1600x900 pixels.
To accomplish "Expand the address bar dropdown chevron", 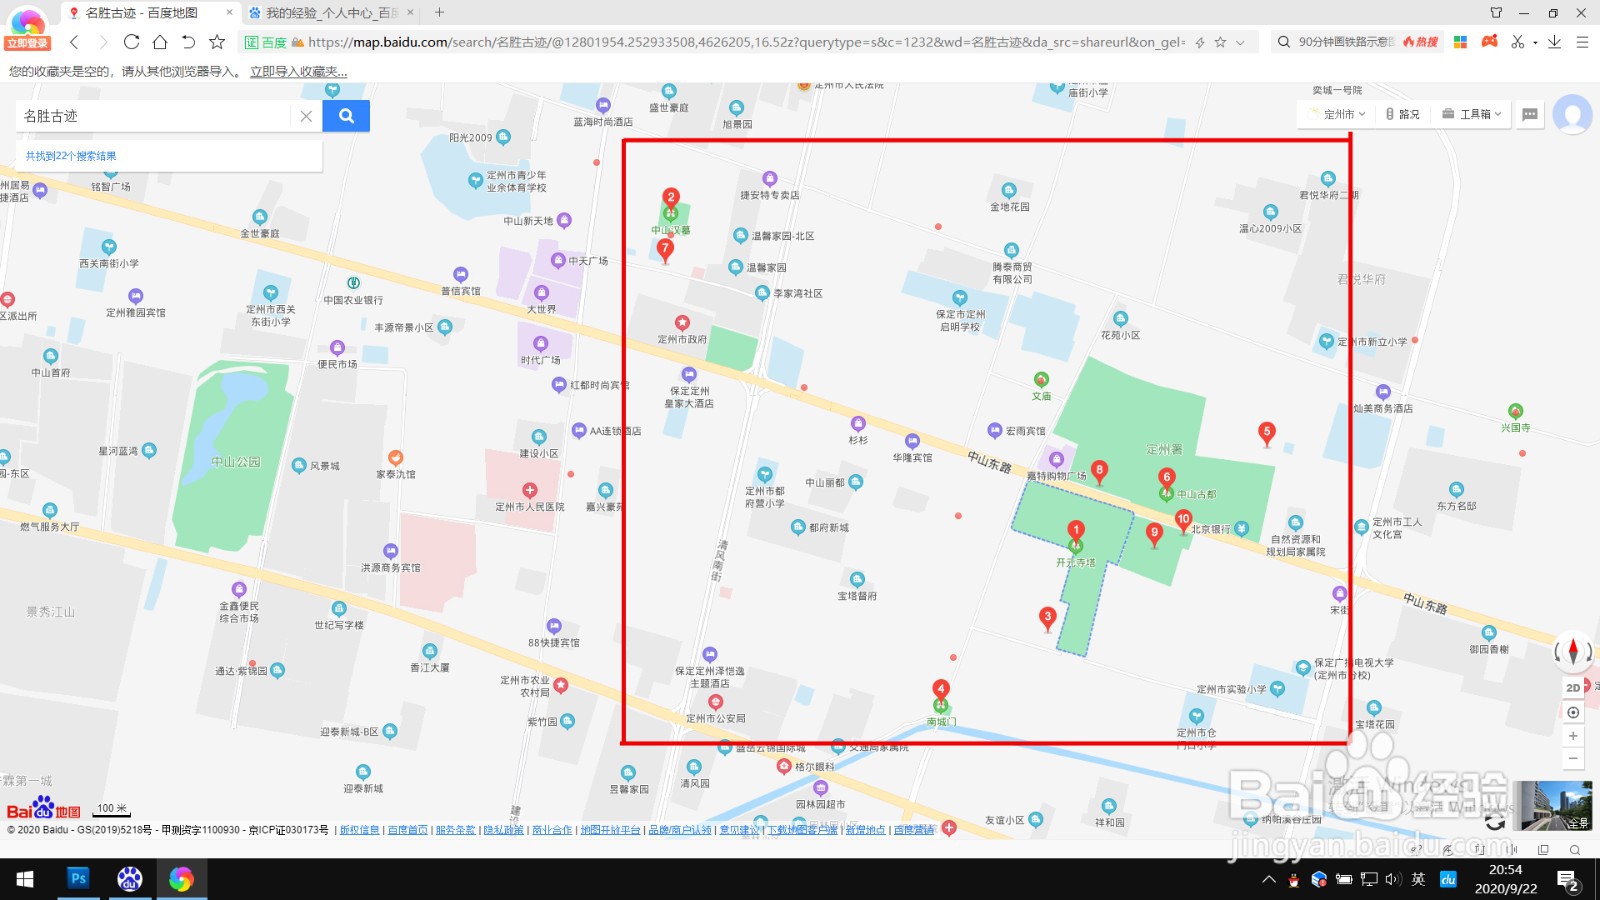I will 1240,42.
